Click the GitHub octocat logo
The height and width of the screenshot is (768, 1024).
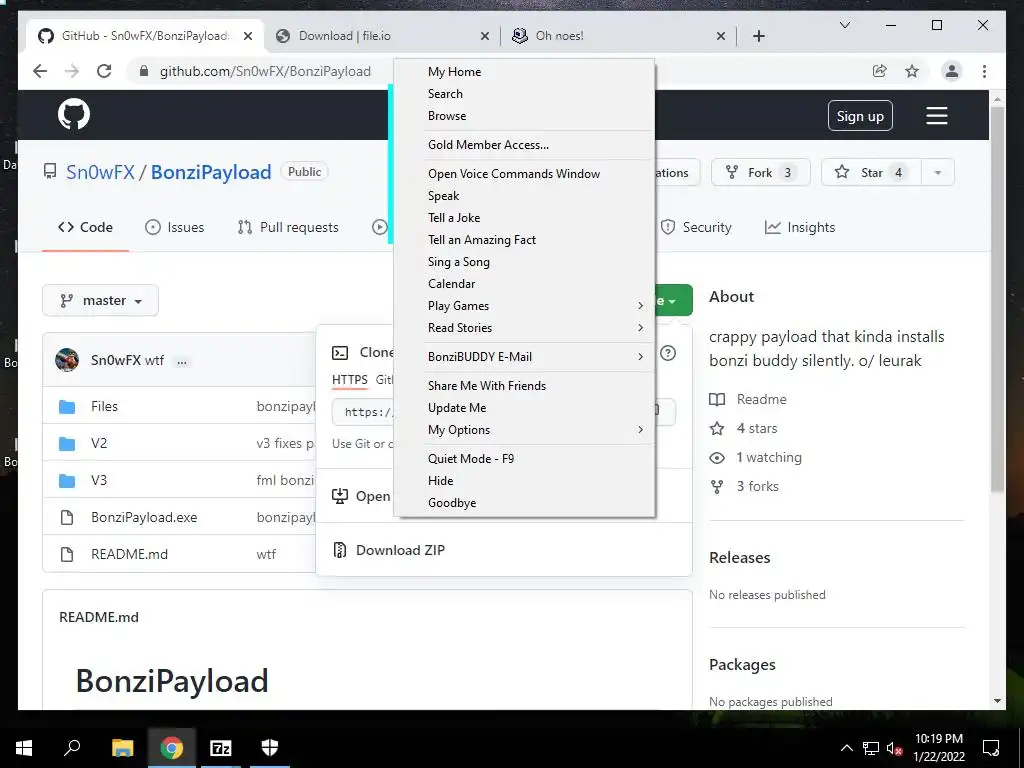pos(74,114)
